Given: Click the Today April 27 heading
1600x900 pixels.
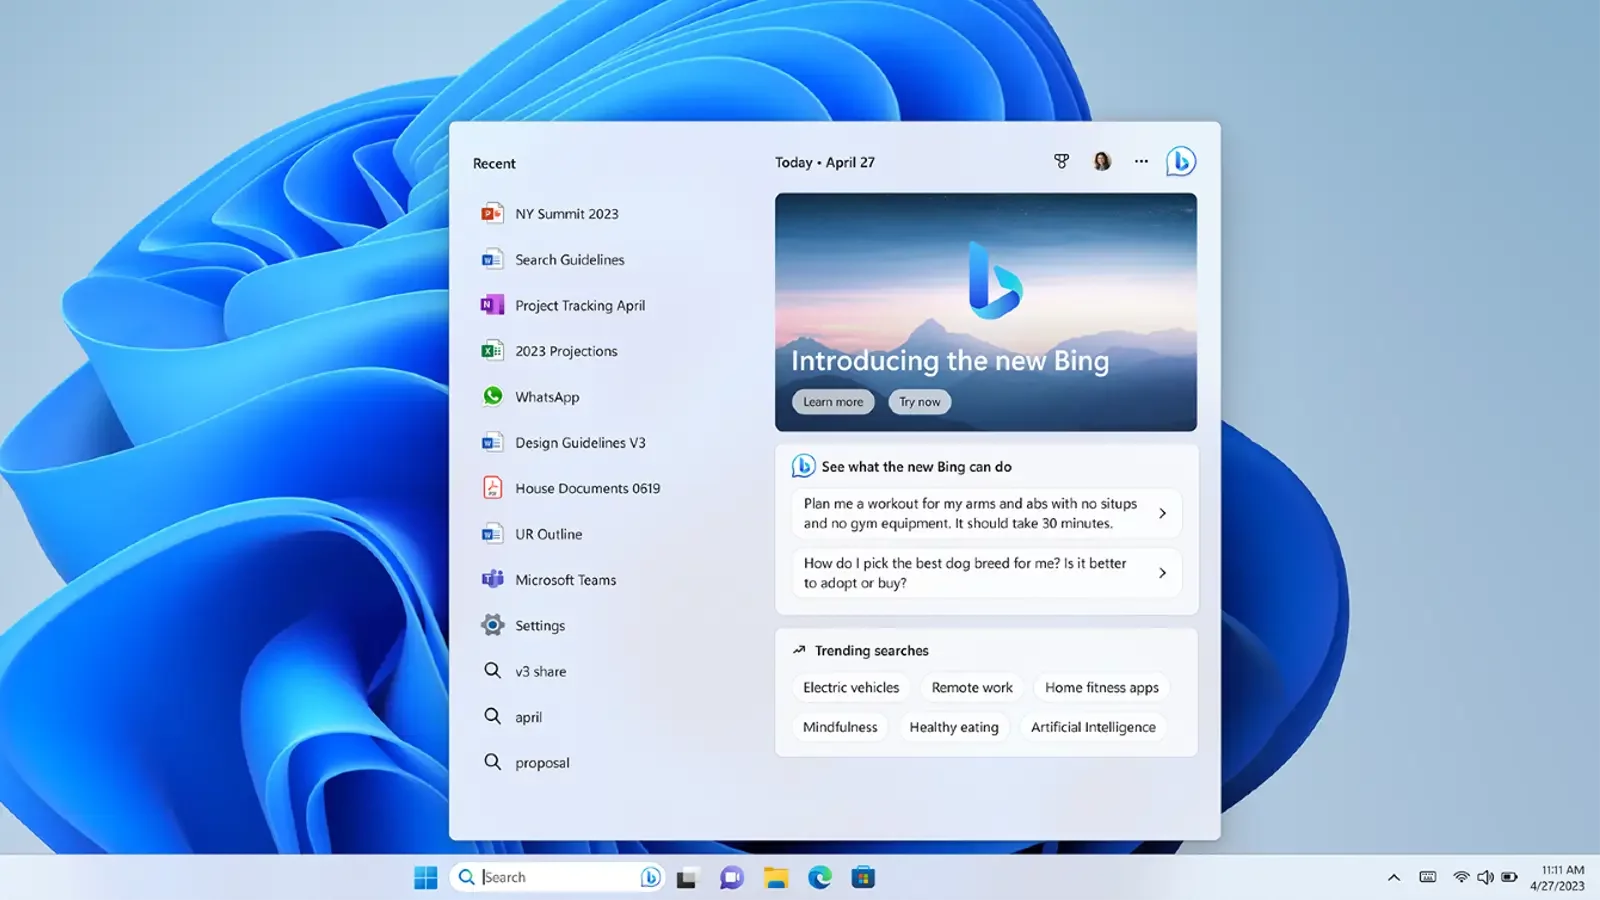Looking at the screenshot, I should [x=825, y=162].
